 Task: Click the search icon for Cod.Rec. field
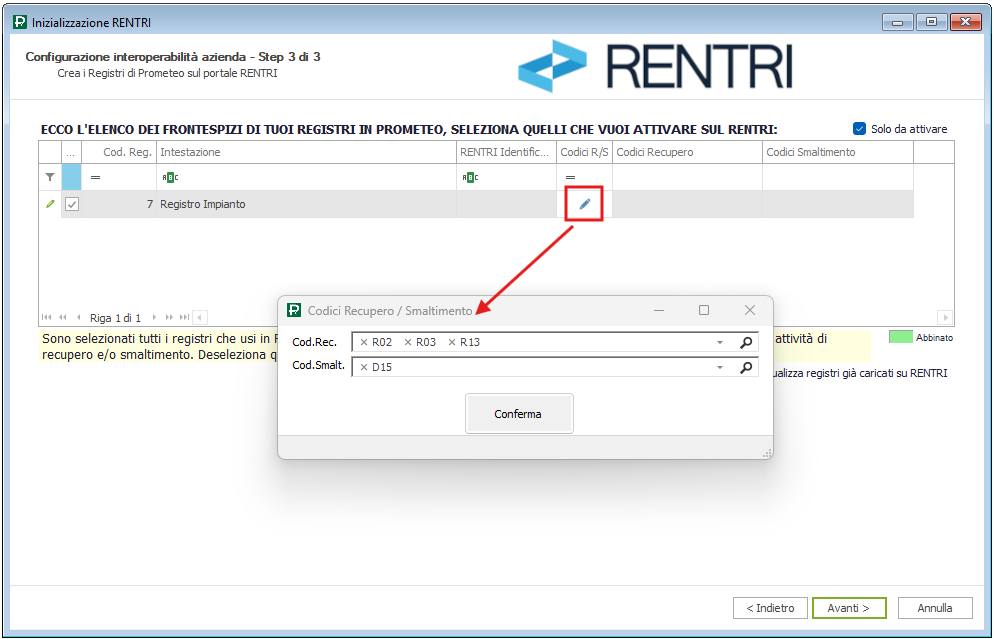(746, 343)
